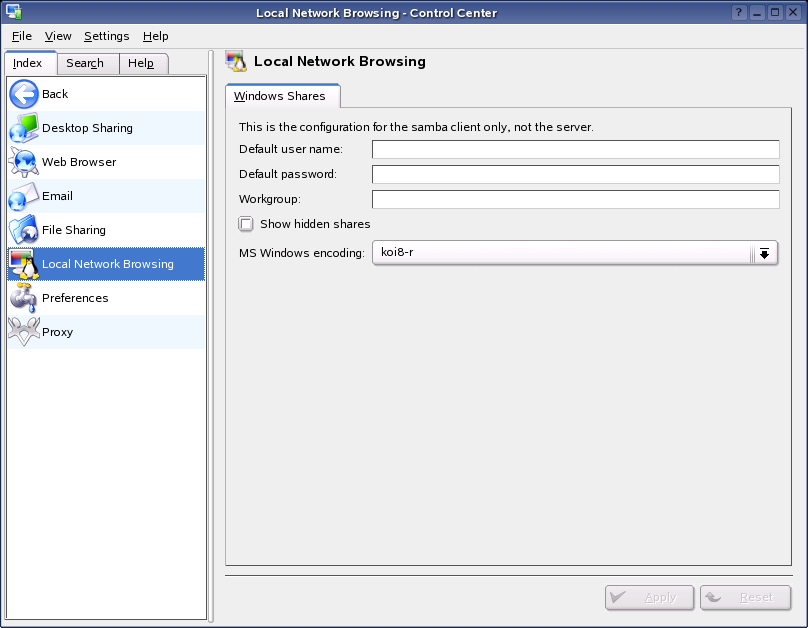Click the Reset button

click(746, 598)
